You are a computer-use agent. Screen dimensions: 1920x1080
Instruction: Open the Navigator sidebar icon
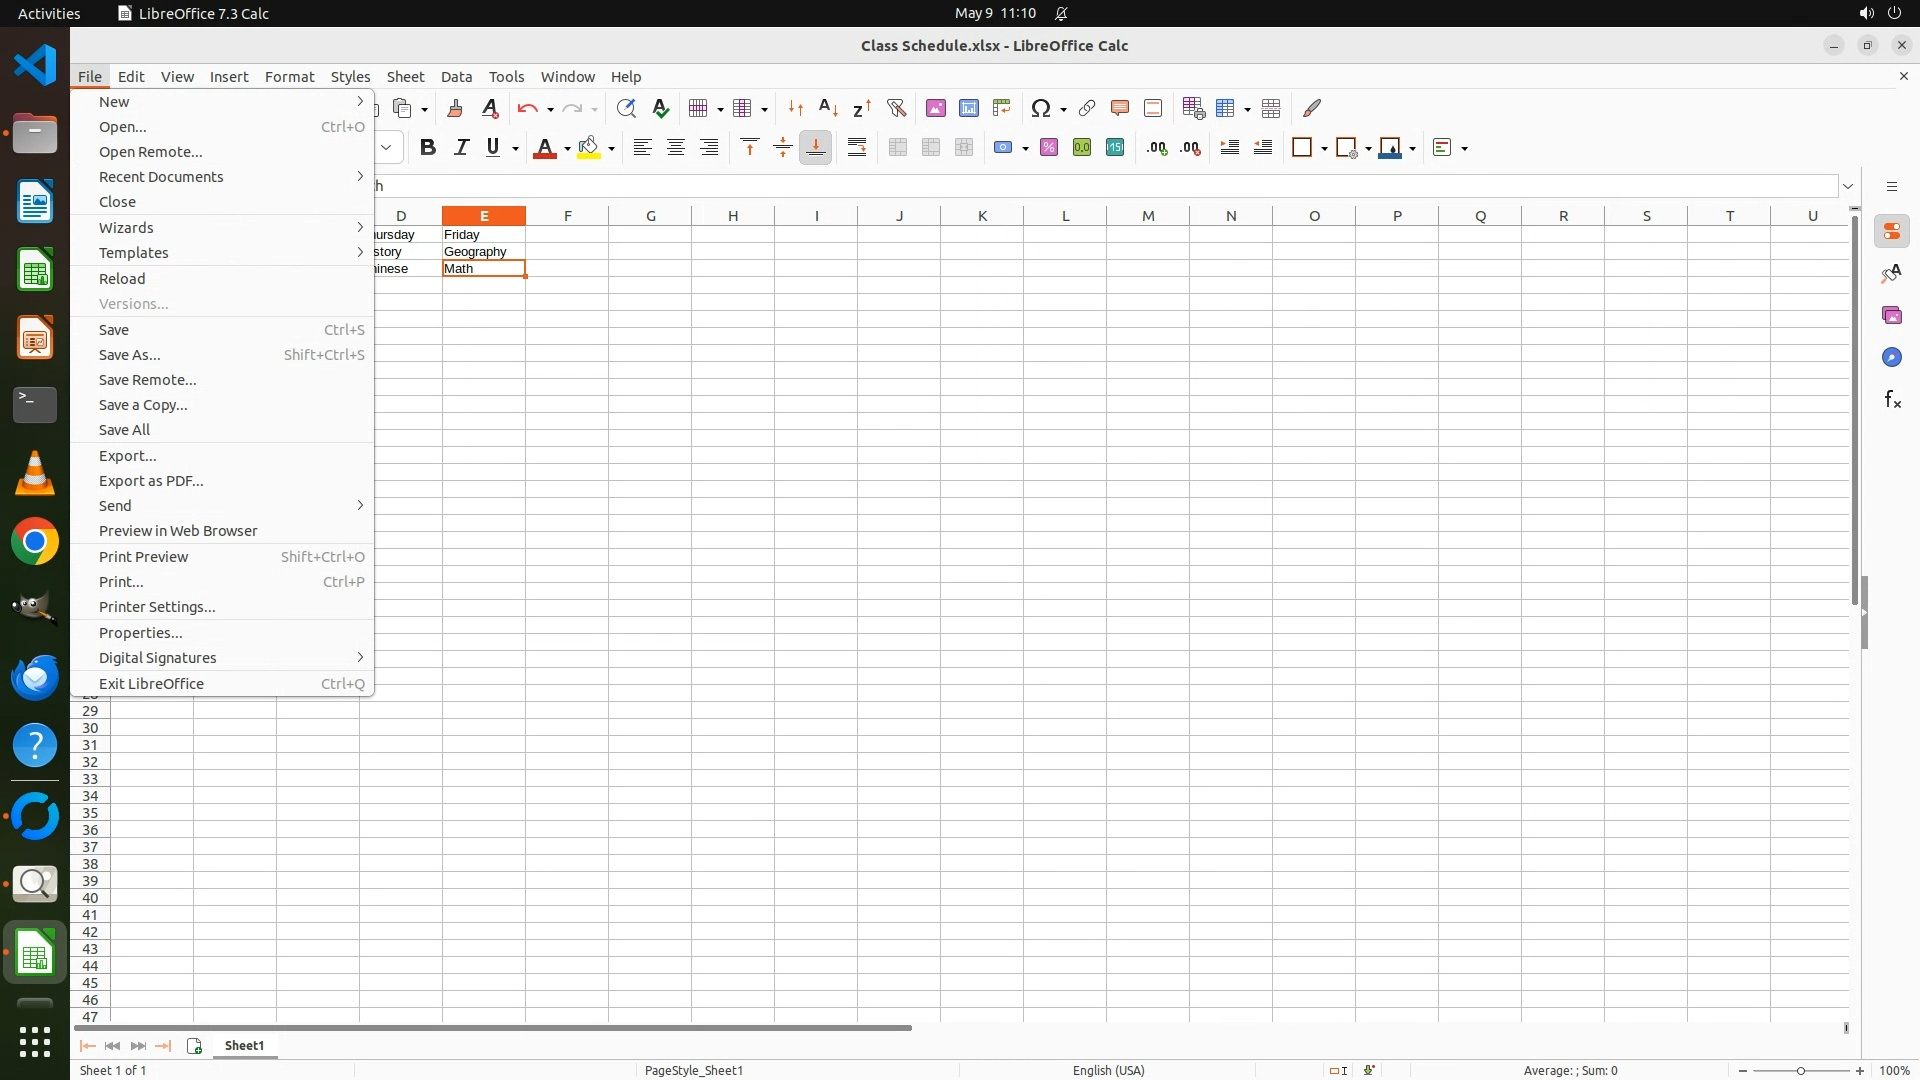[x=1891, y=357]
